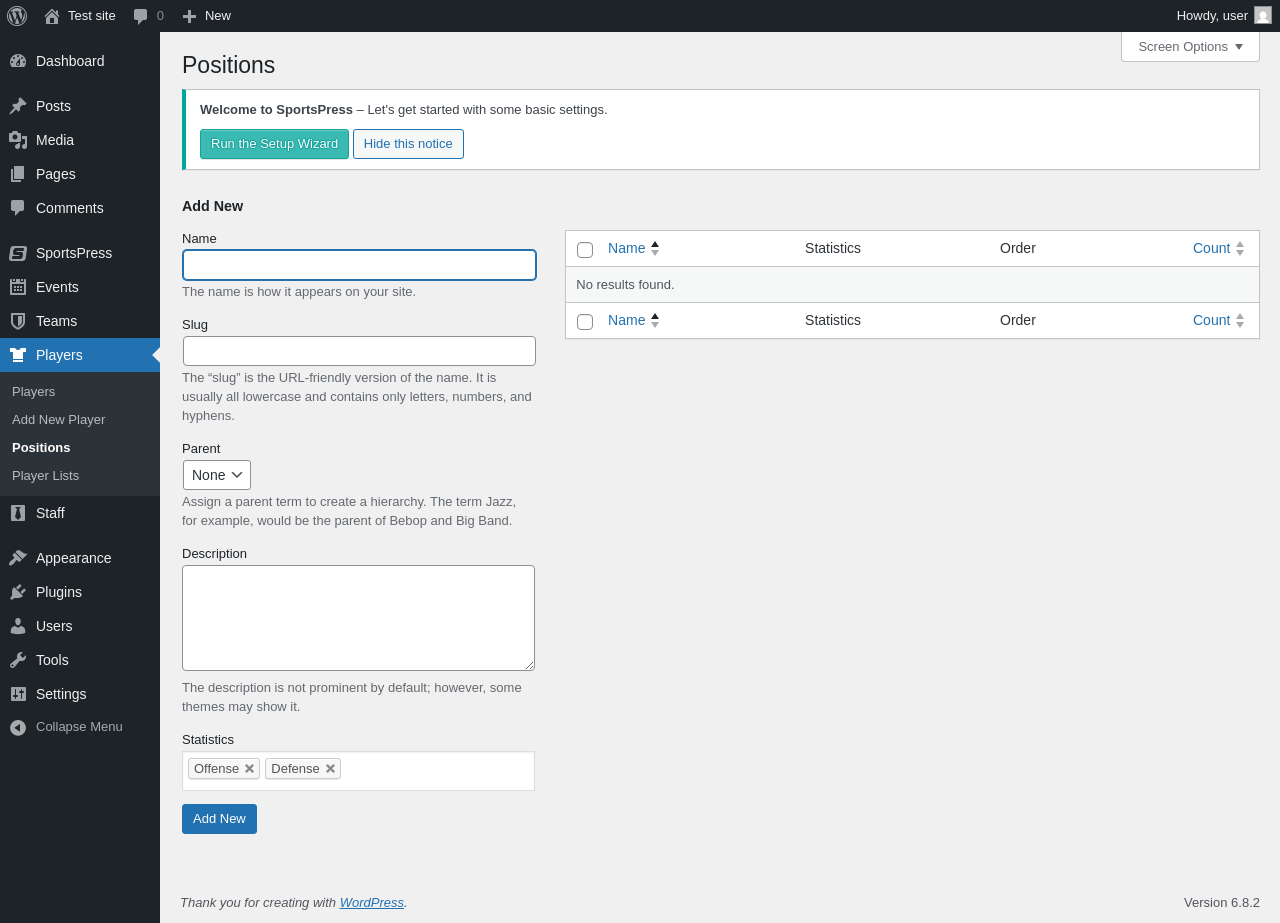The image size is (1280, 923).
Task: Open the comments bubble icon in admin bar
Action: (x=140, y=16)
